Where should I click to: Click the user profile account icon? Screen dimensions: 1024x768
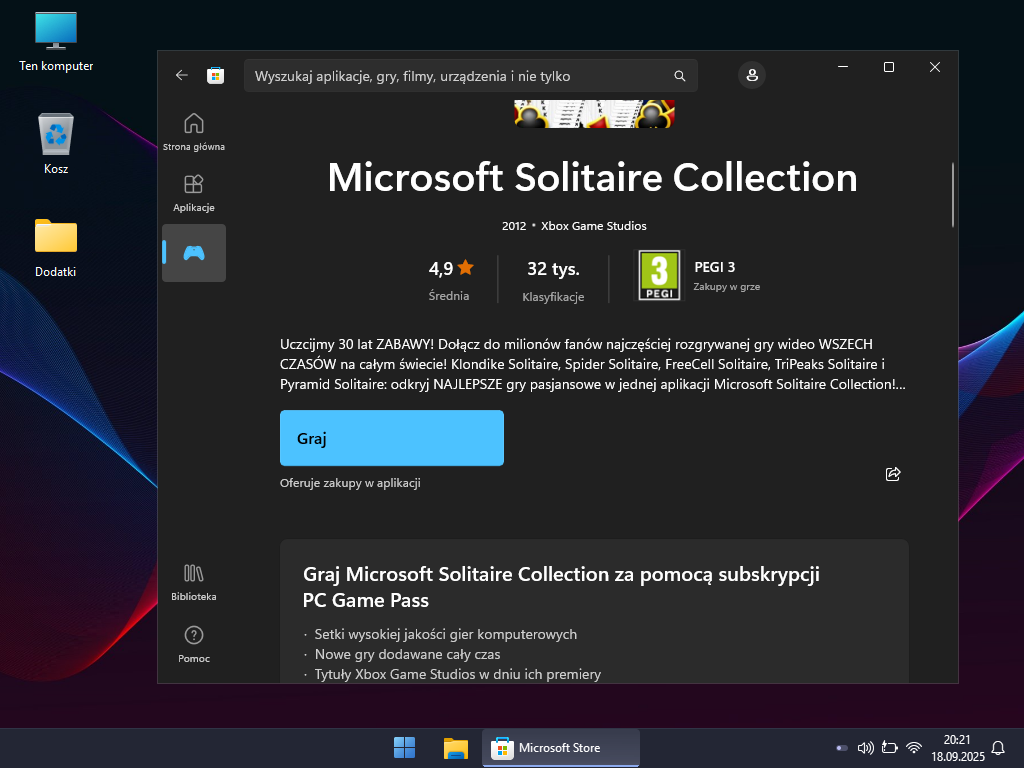(x=751, y=75)
